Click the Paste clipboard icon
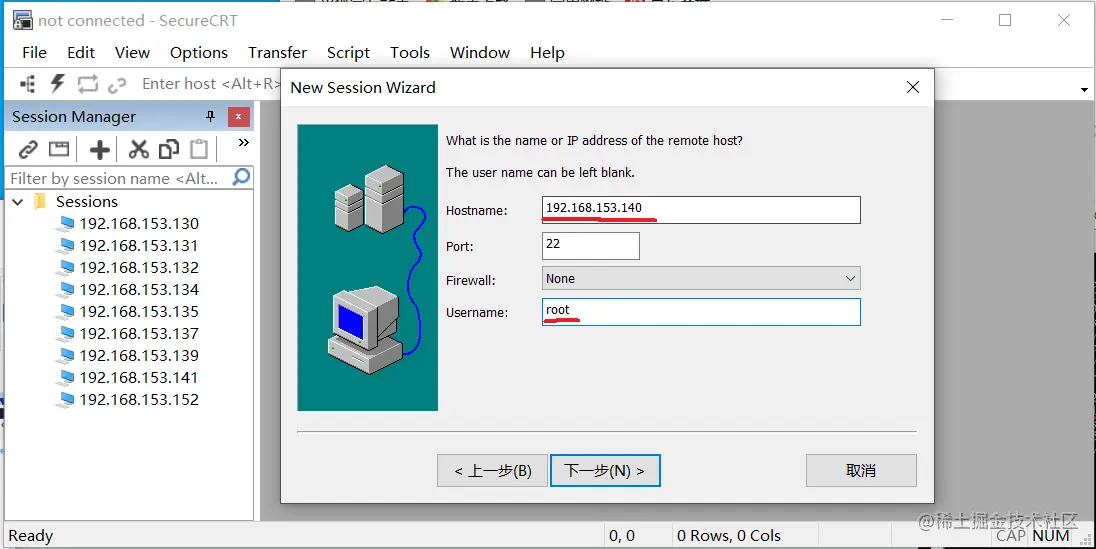 (199, 149)
